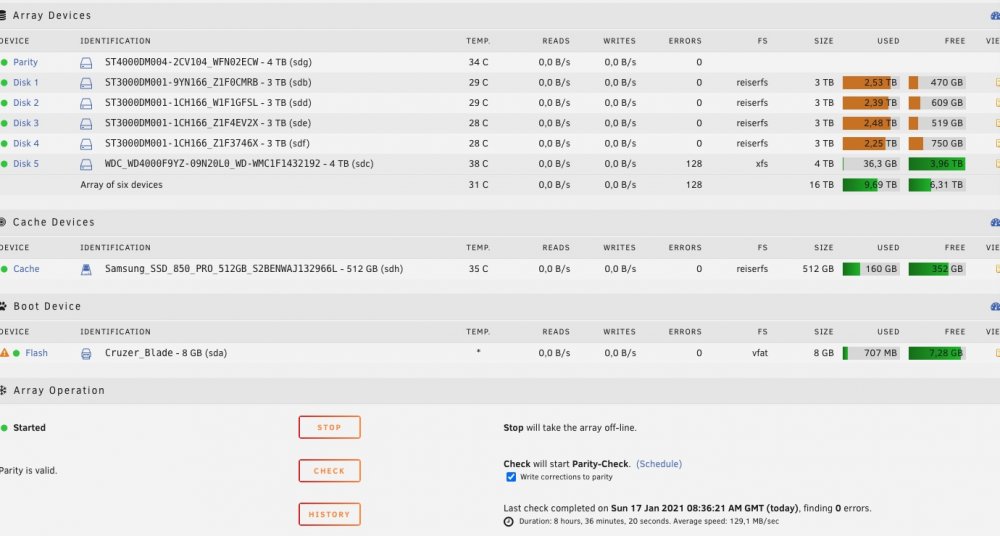This screenshot has width=1000, height=536.
Task: Browse Cache via its view icon
Action: click(x=997, y=269)
